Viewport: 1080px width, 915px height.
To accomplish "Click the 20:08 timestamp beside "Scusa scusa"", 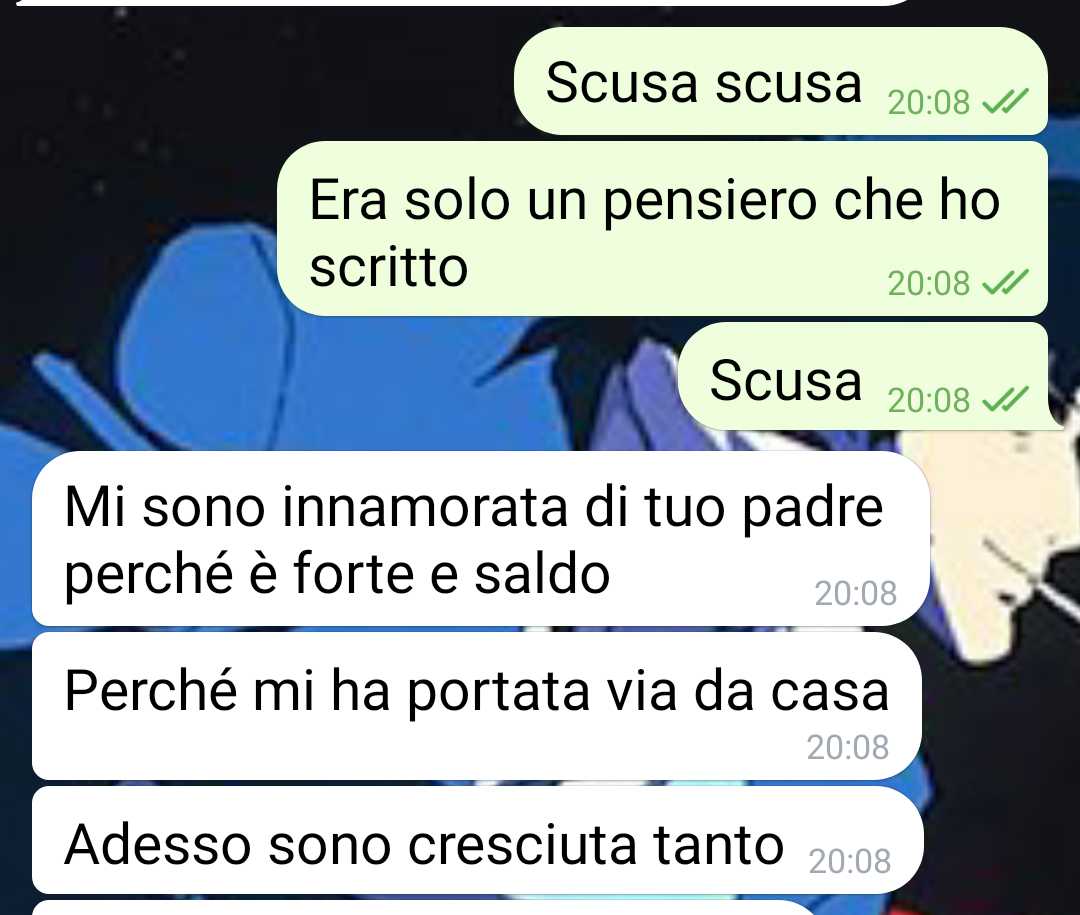I will click(928, 103).
